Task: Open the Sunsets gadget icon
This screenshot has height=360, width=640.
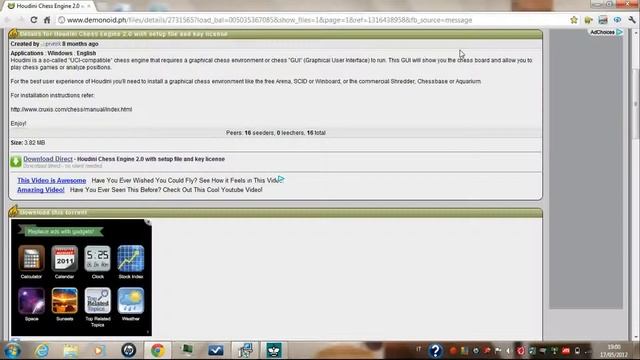Action: (x=64, y=301)
